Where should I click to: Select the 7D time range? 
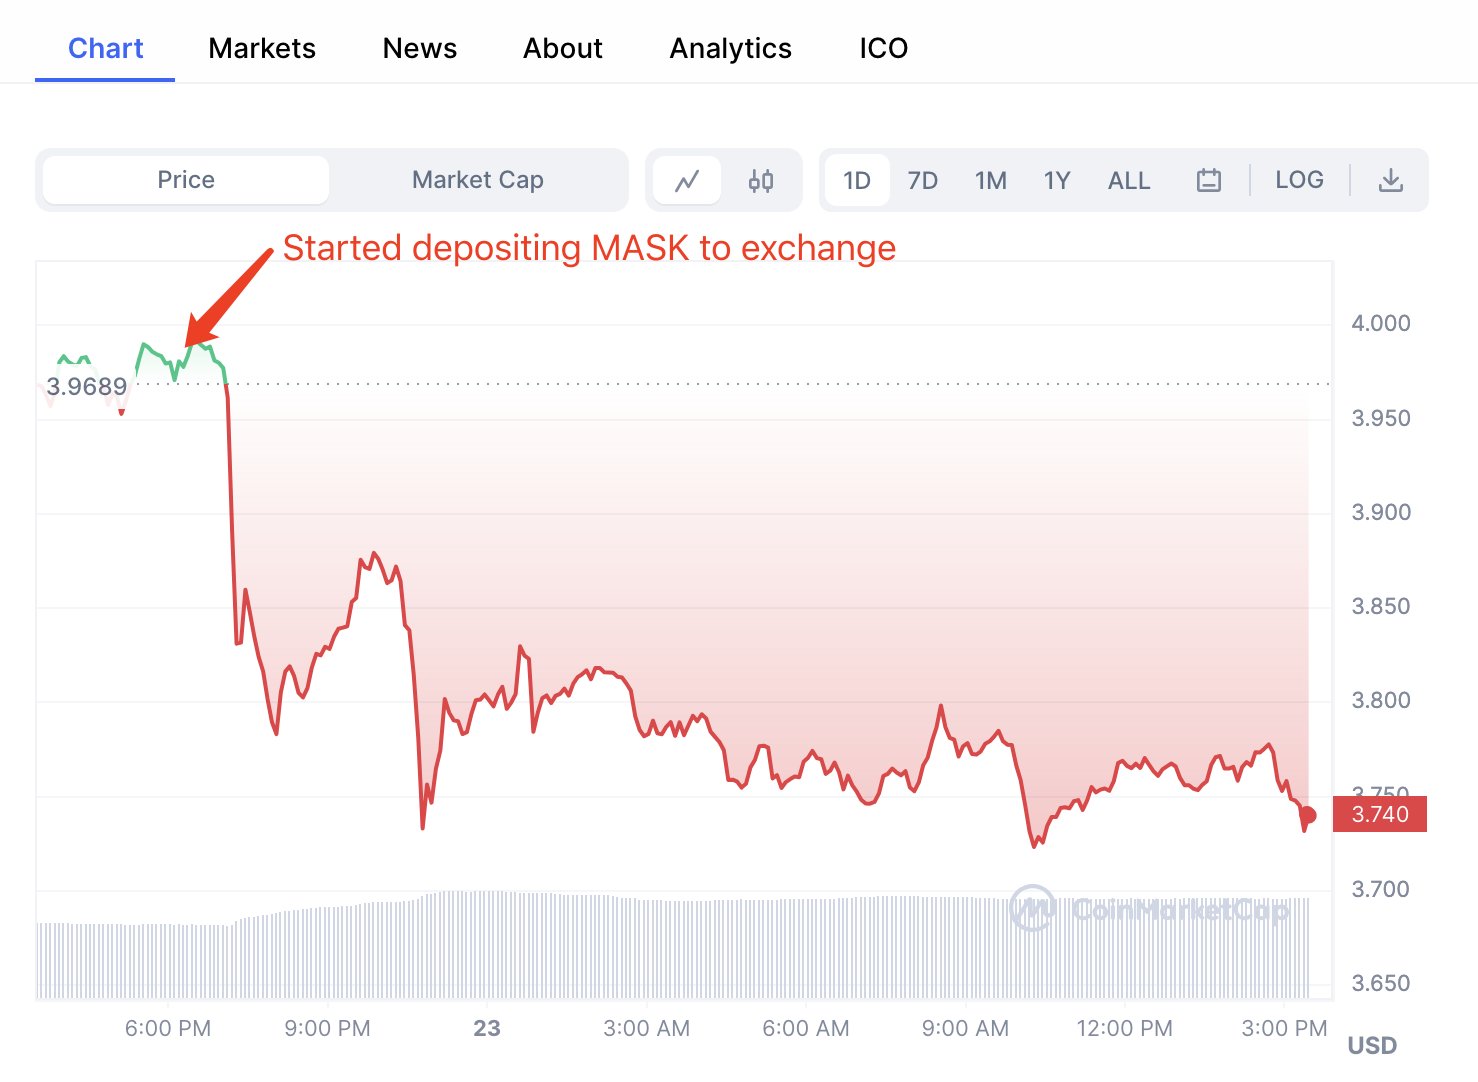(922, 181)
